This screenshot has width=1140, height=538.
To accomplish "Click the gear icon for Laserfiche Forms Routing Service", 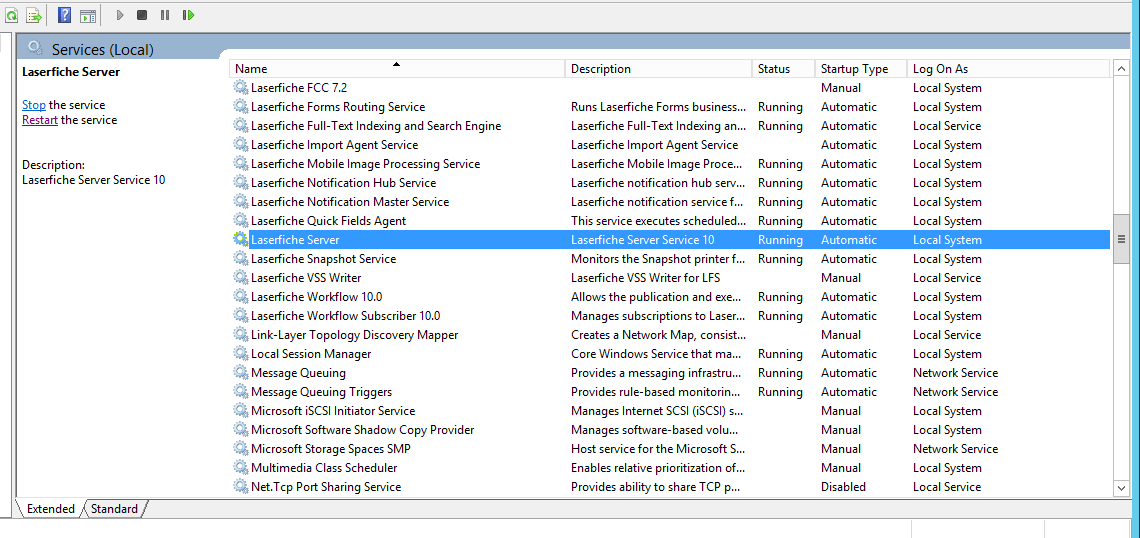I will [240, 107].
